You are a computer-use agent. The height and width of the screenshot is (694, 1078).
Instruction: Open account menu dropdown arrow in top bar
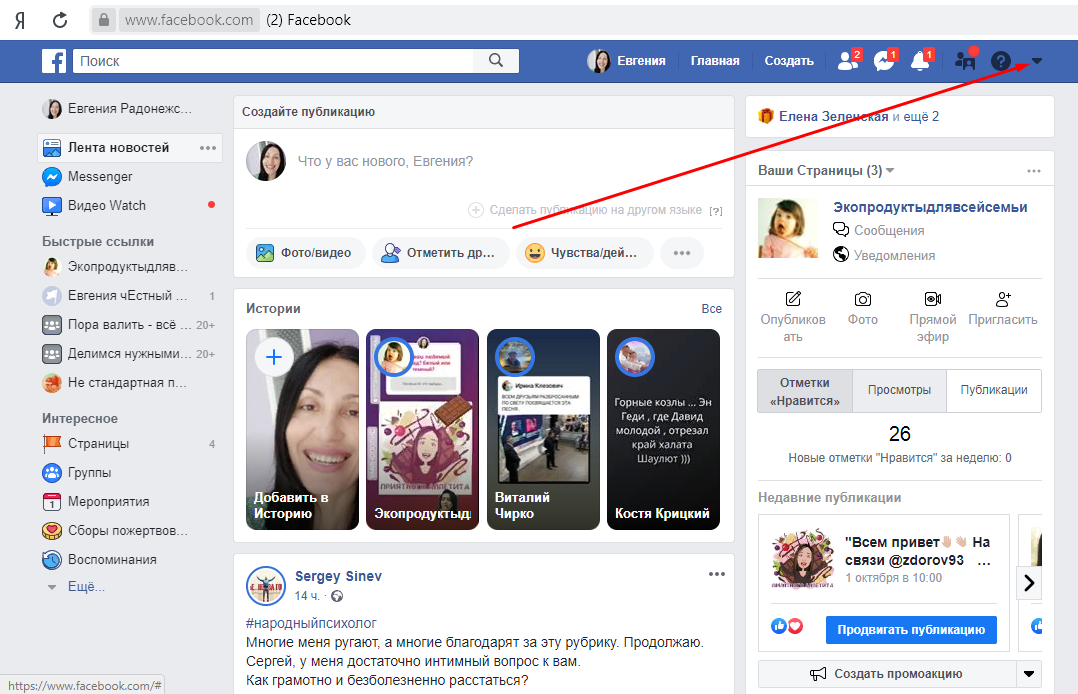tap(1037, 61)
